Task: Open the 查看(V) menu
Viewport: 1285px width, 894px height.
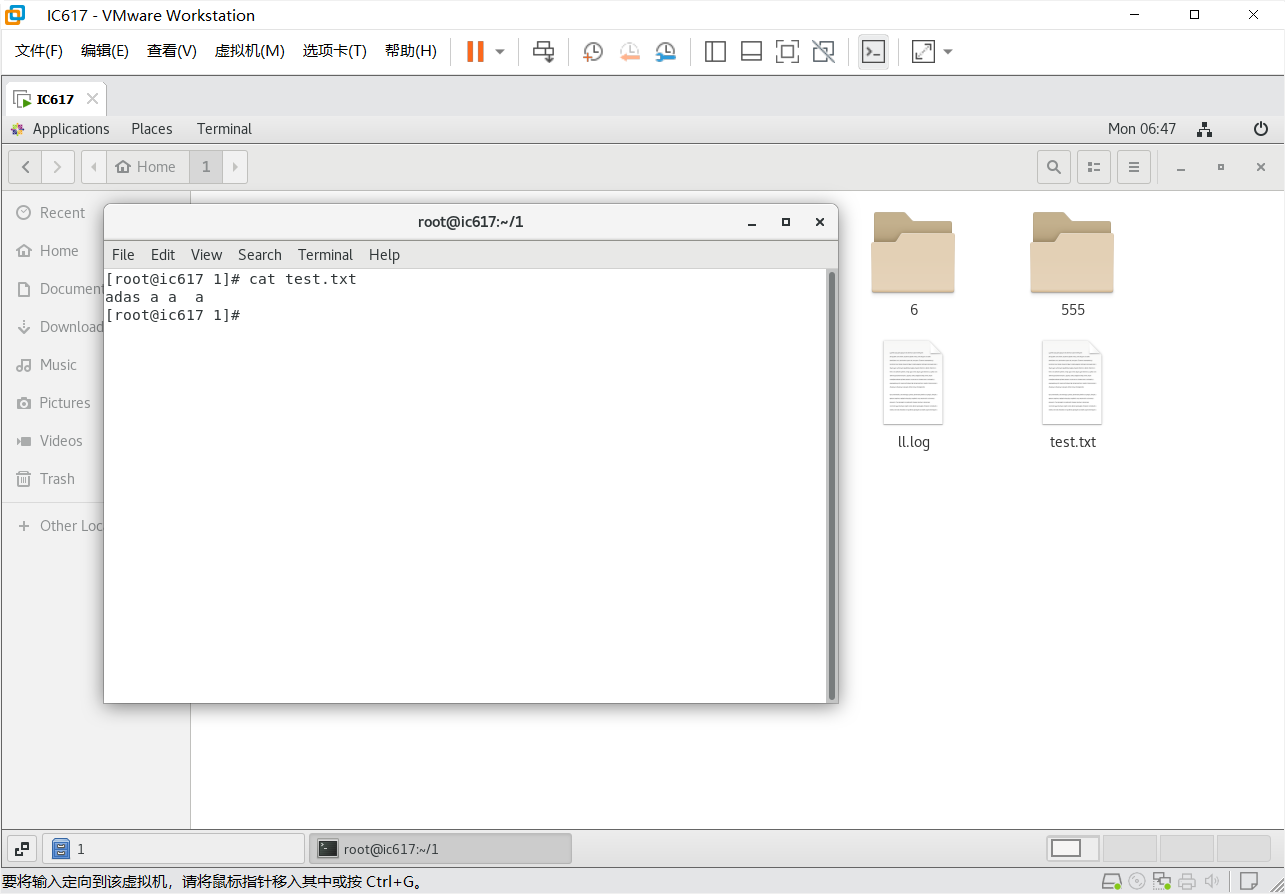Action: click(172, 51)
